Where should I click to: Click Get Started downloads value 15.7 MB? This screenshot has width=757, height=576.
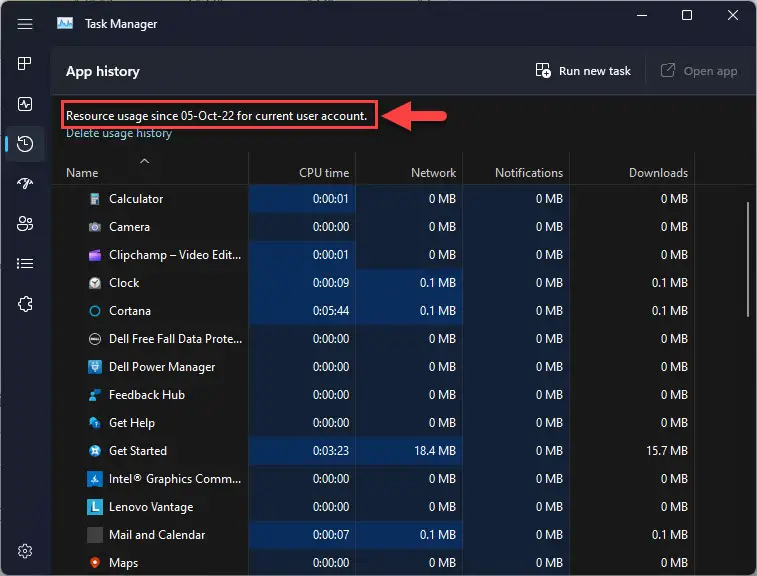[x=667, y=451]
